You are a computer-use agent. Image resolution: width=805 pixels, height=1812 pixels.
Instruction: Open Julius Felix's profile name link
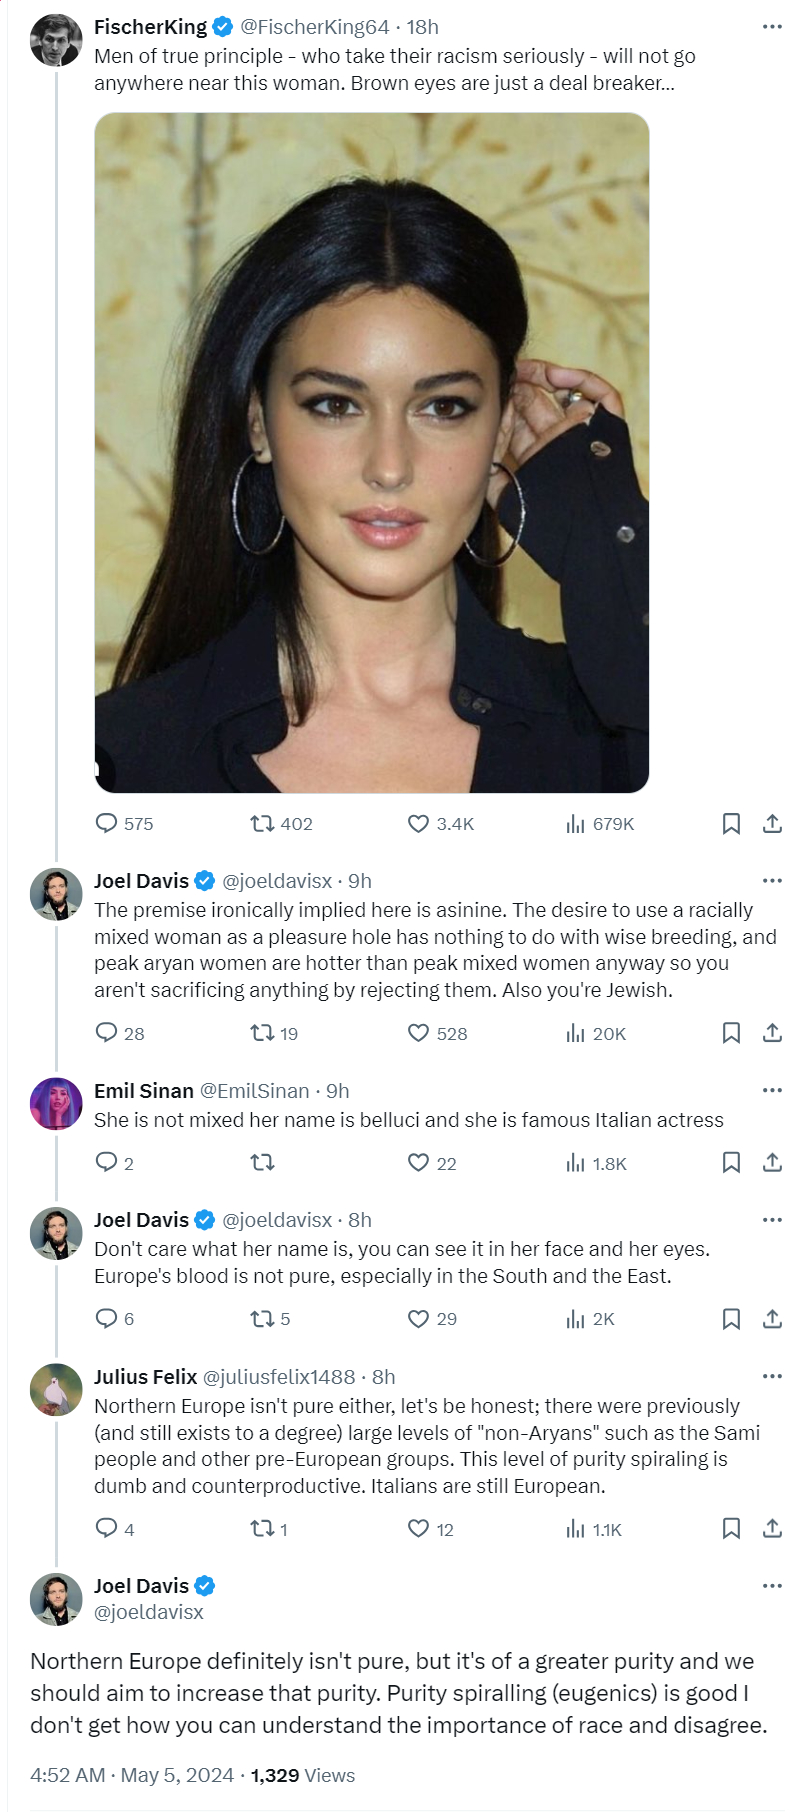click(x=145, y=1377)
